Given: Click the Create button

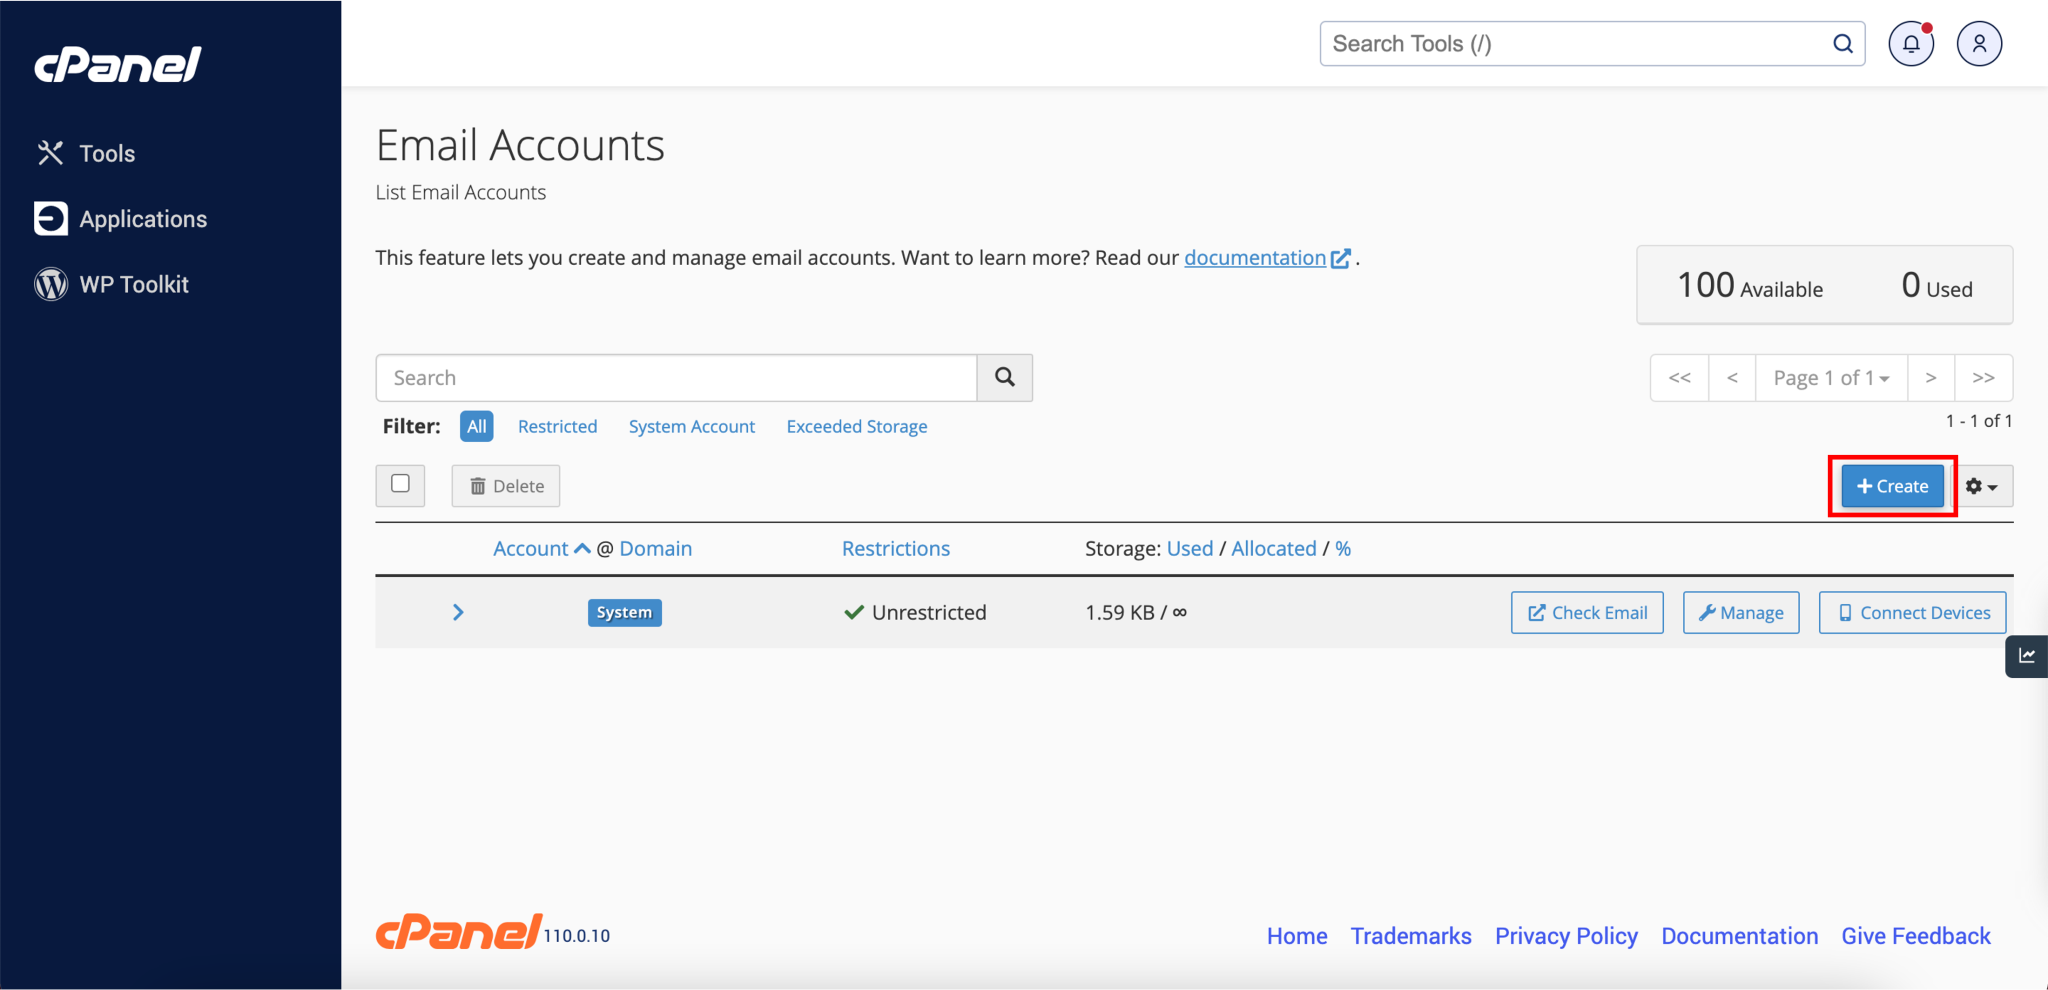Looking at the screenshot, I should [x=1892, y=486].
